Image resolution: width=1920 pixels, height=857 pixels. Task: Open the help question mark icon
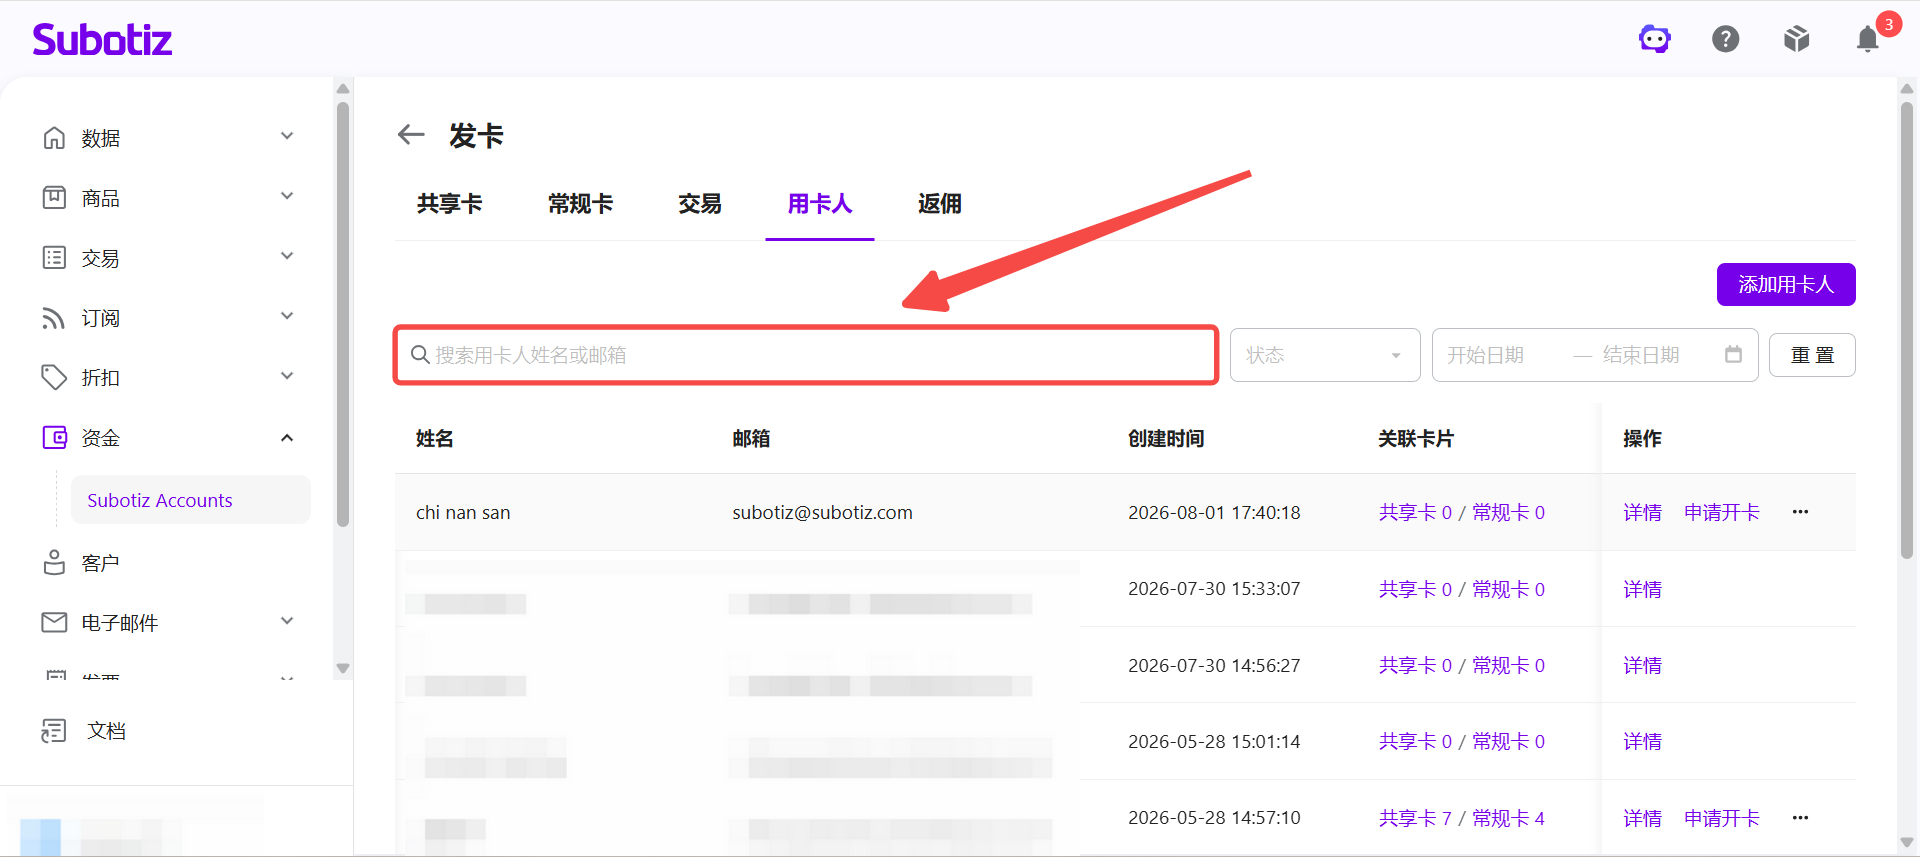coord(1726,39)
